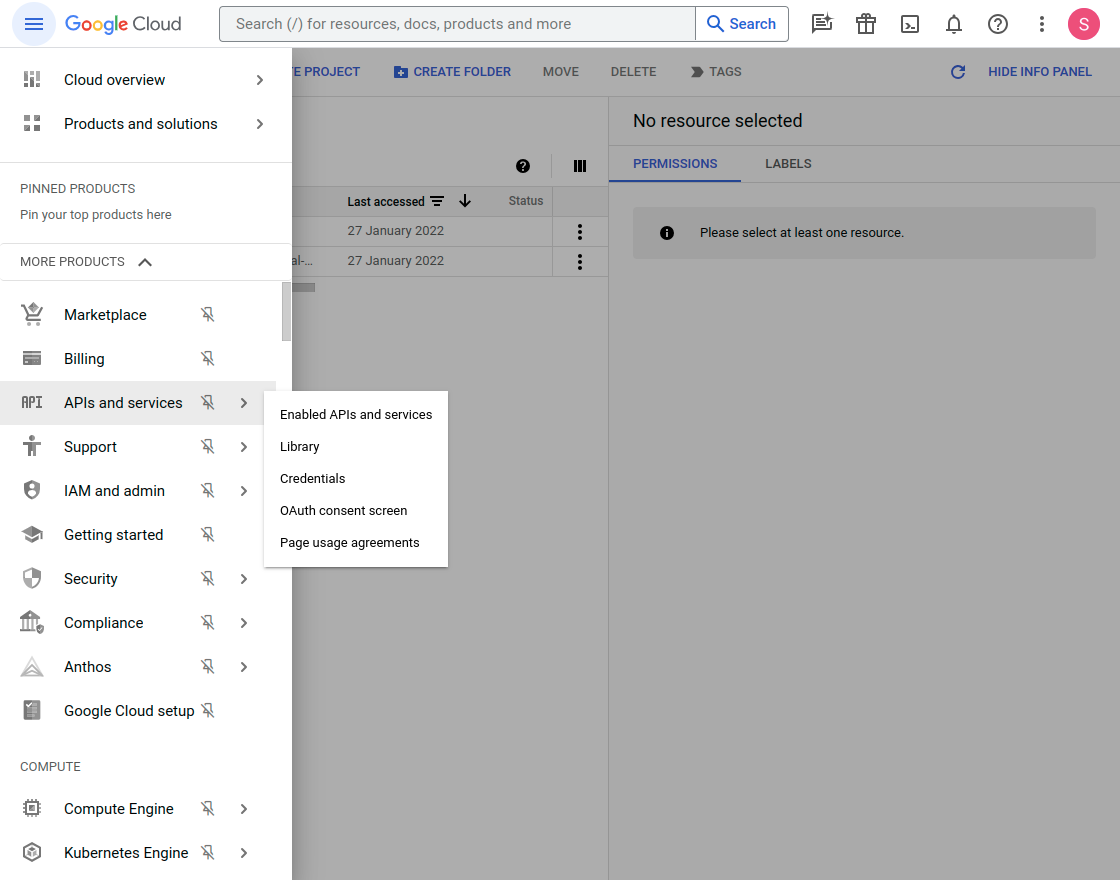The height and width of the screenshot is (880, 1120).
Task: Open the API Library menu entry
Action: (356, 446)
